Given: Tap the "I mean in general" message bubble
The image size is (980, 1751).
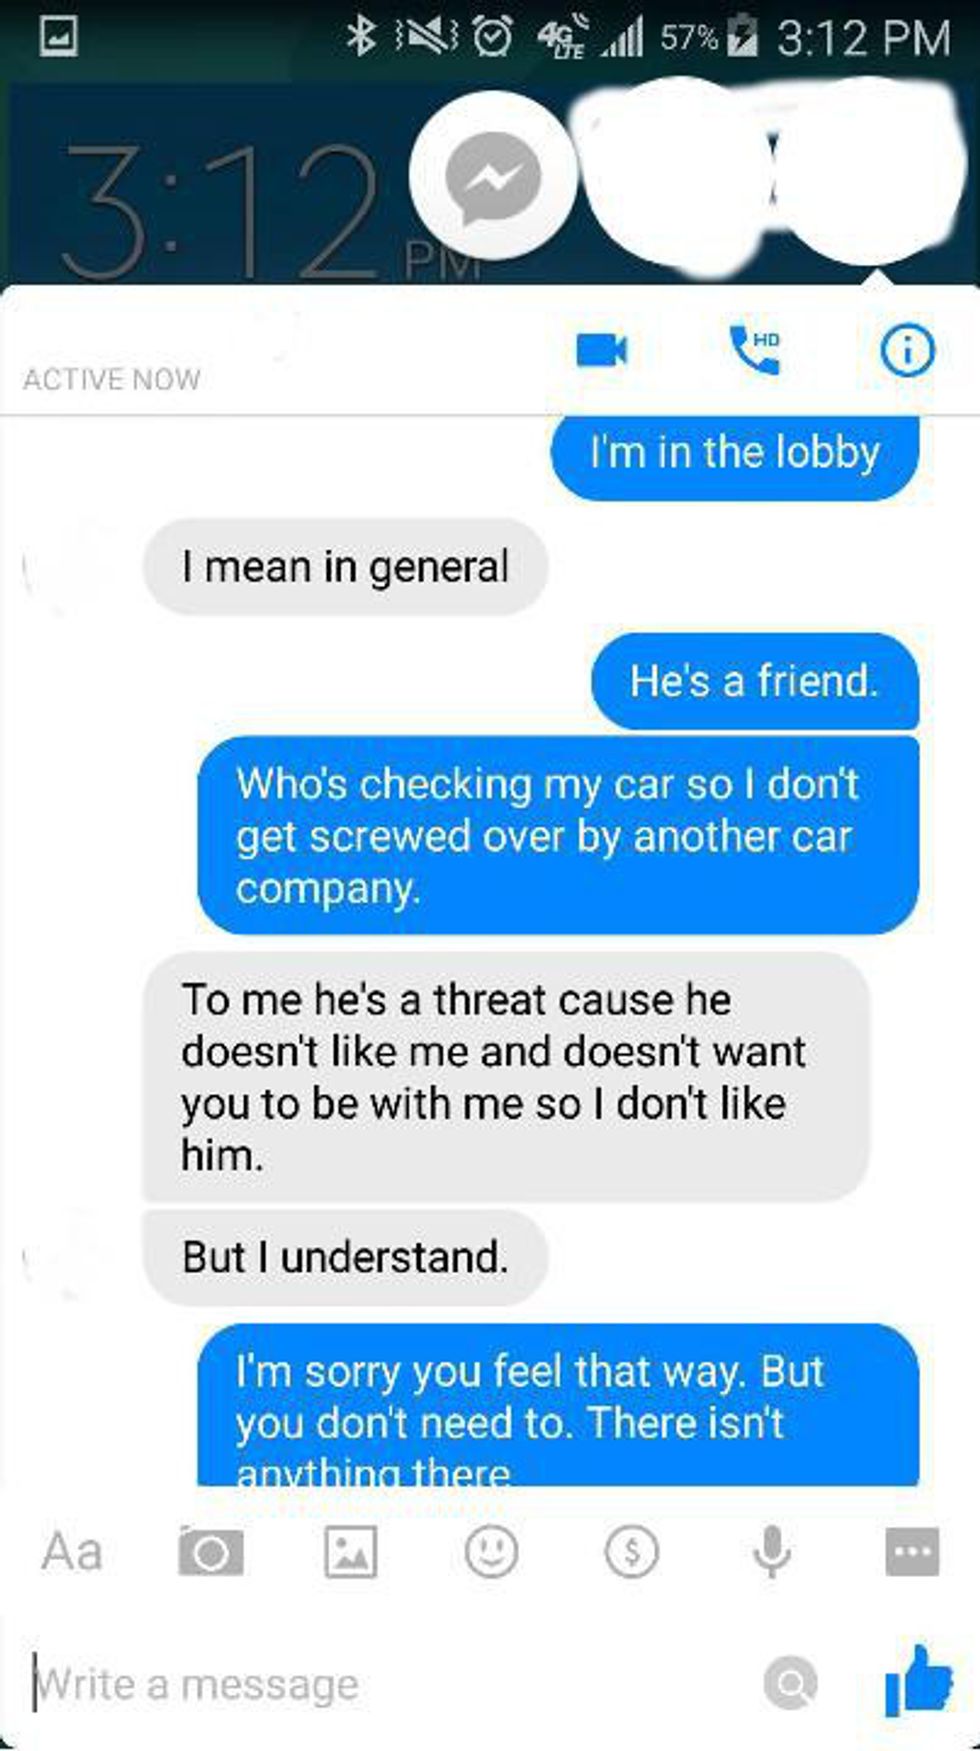Looking at the screenshot, I should 345,567.
